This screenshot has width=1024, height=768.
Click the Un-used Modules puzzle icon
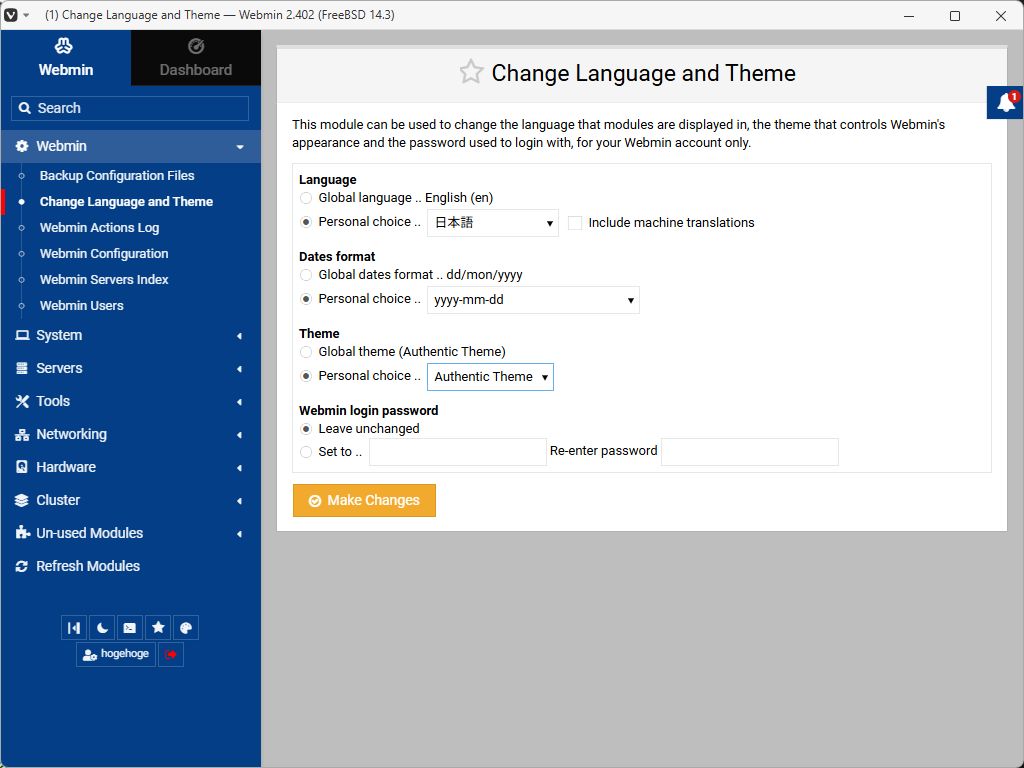pyautogui.click(x=23, y=532)
